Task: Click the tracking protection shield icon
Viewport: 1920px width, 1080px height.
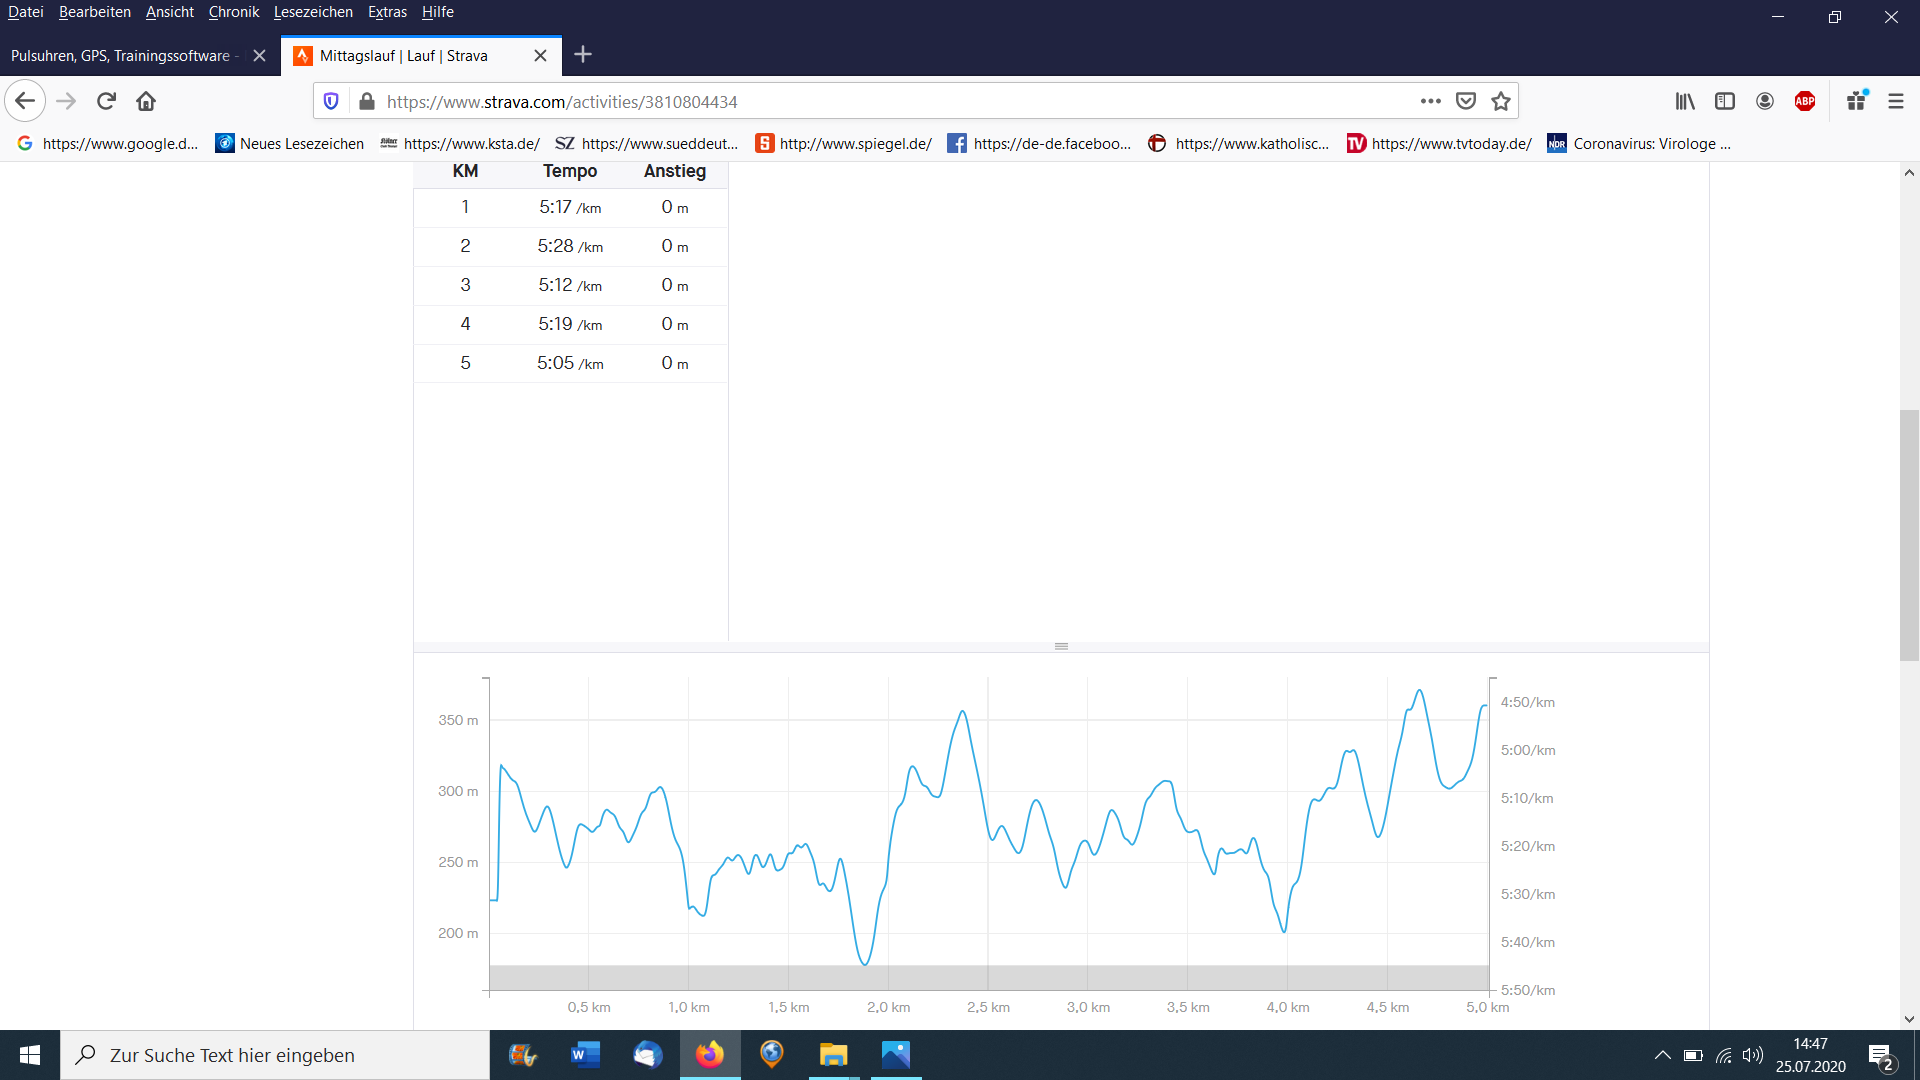Action: (x=331, y=101)
